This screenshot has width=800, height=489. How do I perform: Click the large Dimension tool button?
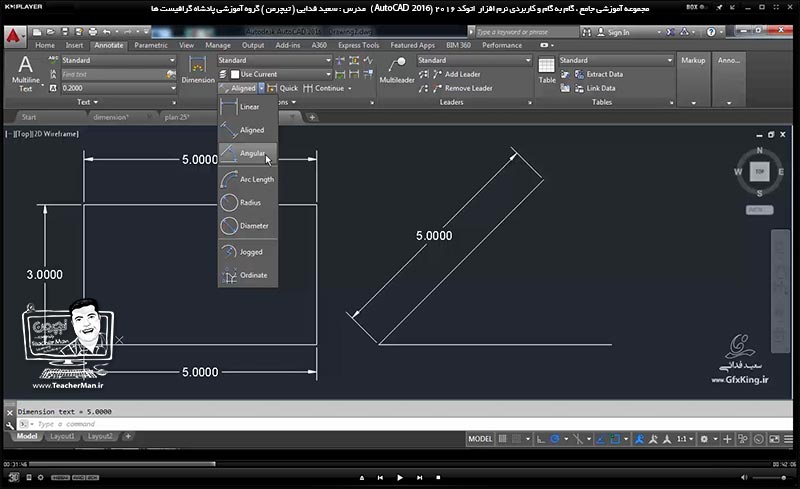click(x=198, y=70)
